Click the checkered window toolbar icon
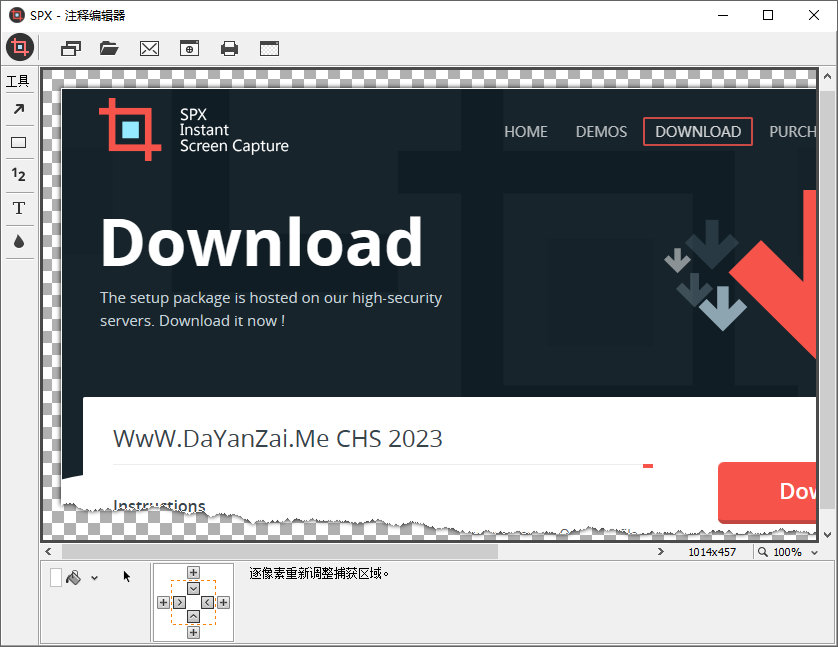Screen dimensions: 838x647 click(x=269, y=49)
